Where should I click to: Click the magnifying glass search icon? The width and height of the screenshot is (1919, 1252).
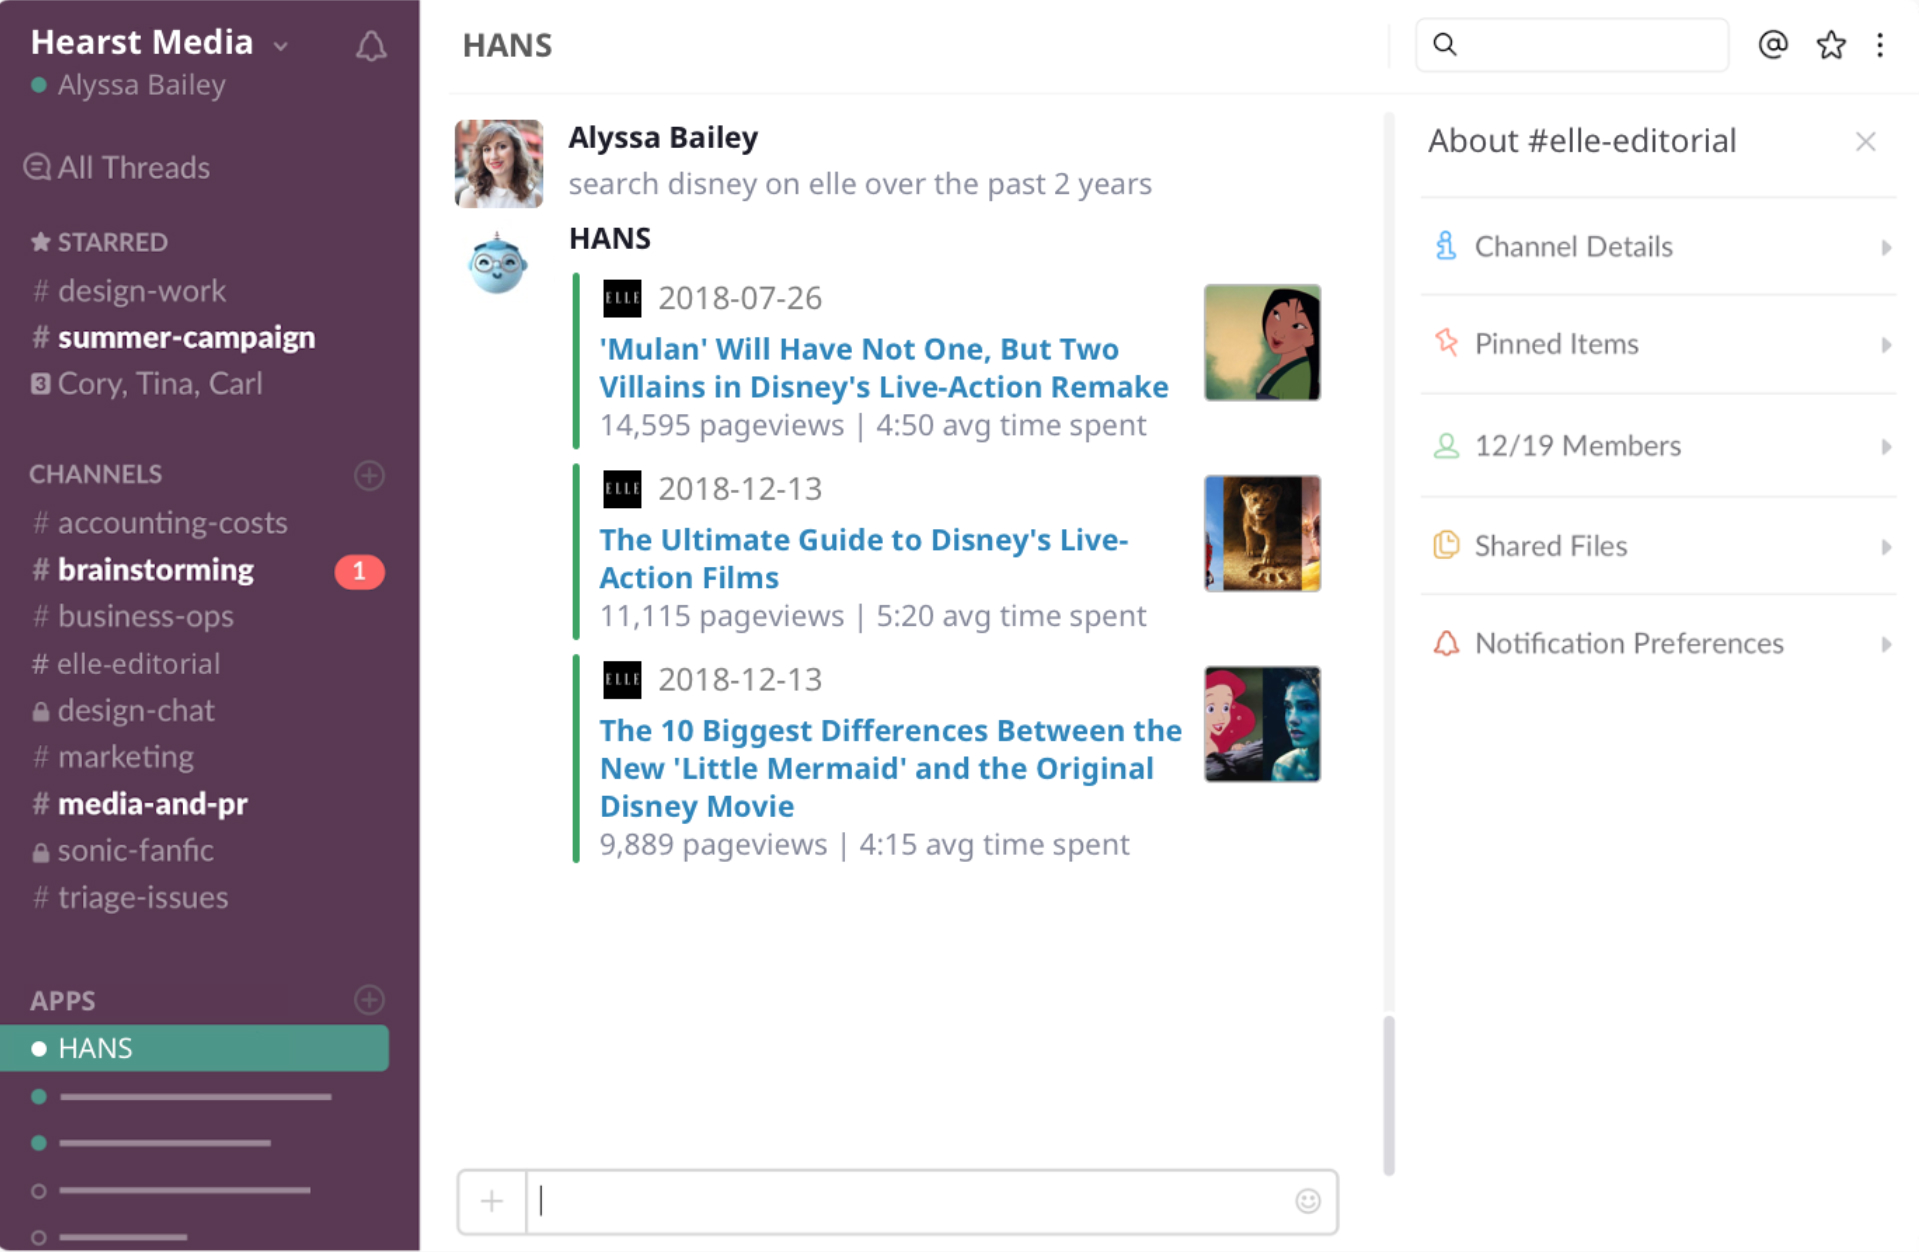1444,44
